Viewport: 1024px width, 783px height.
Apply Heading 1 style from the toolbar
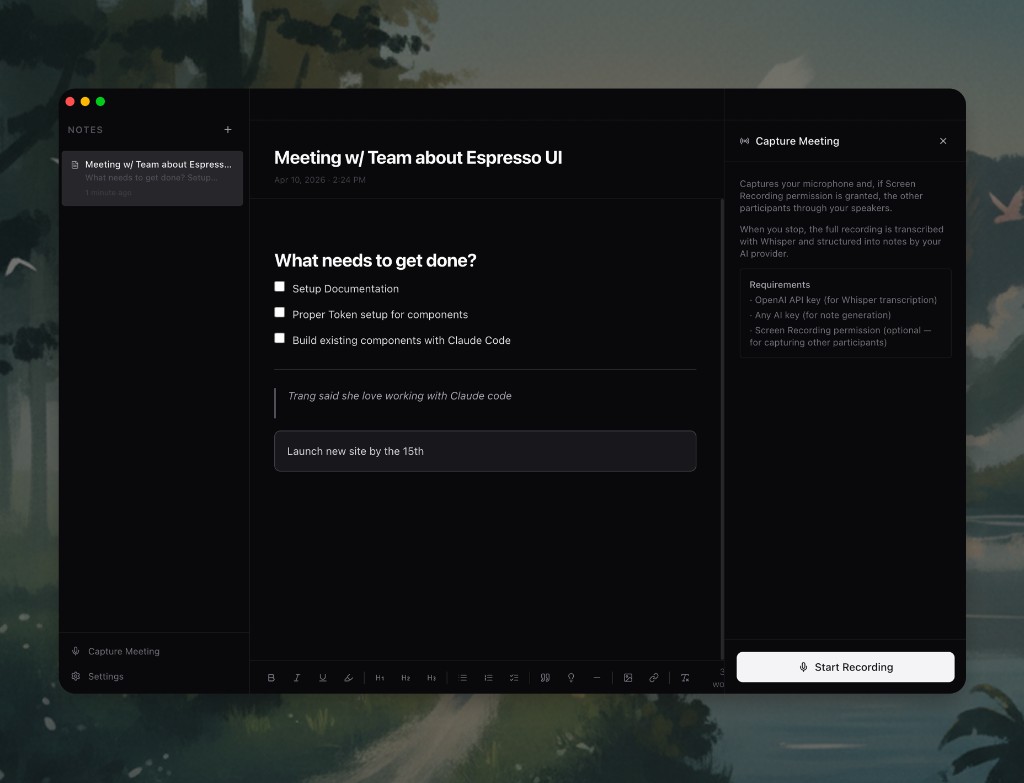point(380,677)
